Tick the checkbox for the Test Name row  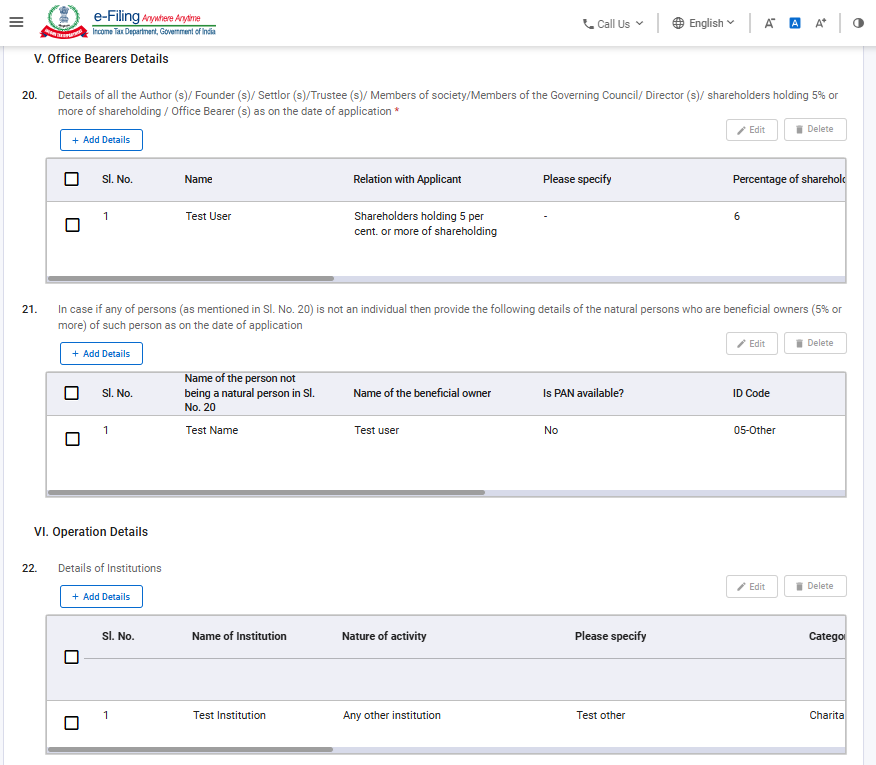(72, 439)
